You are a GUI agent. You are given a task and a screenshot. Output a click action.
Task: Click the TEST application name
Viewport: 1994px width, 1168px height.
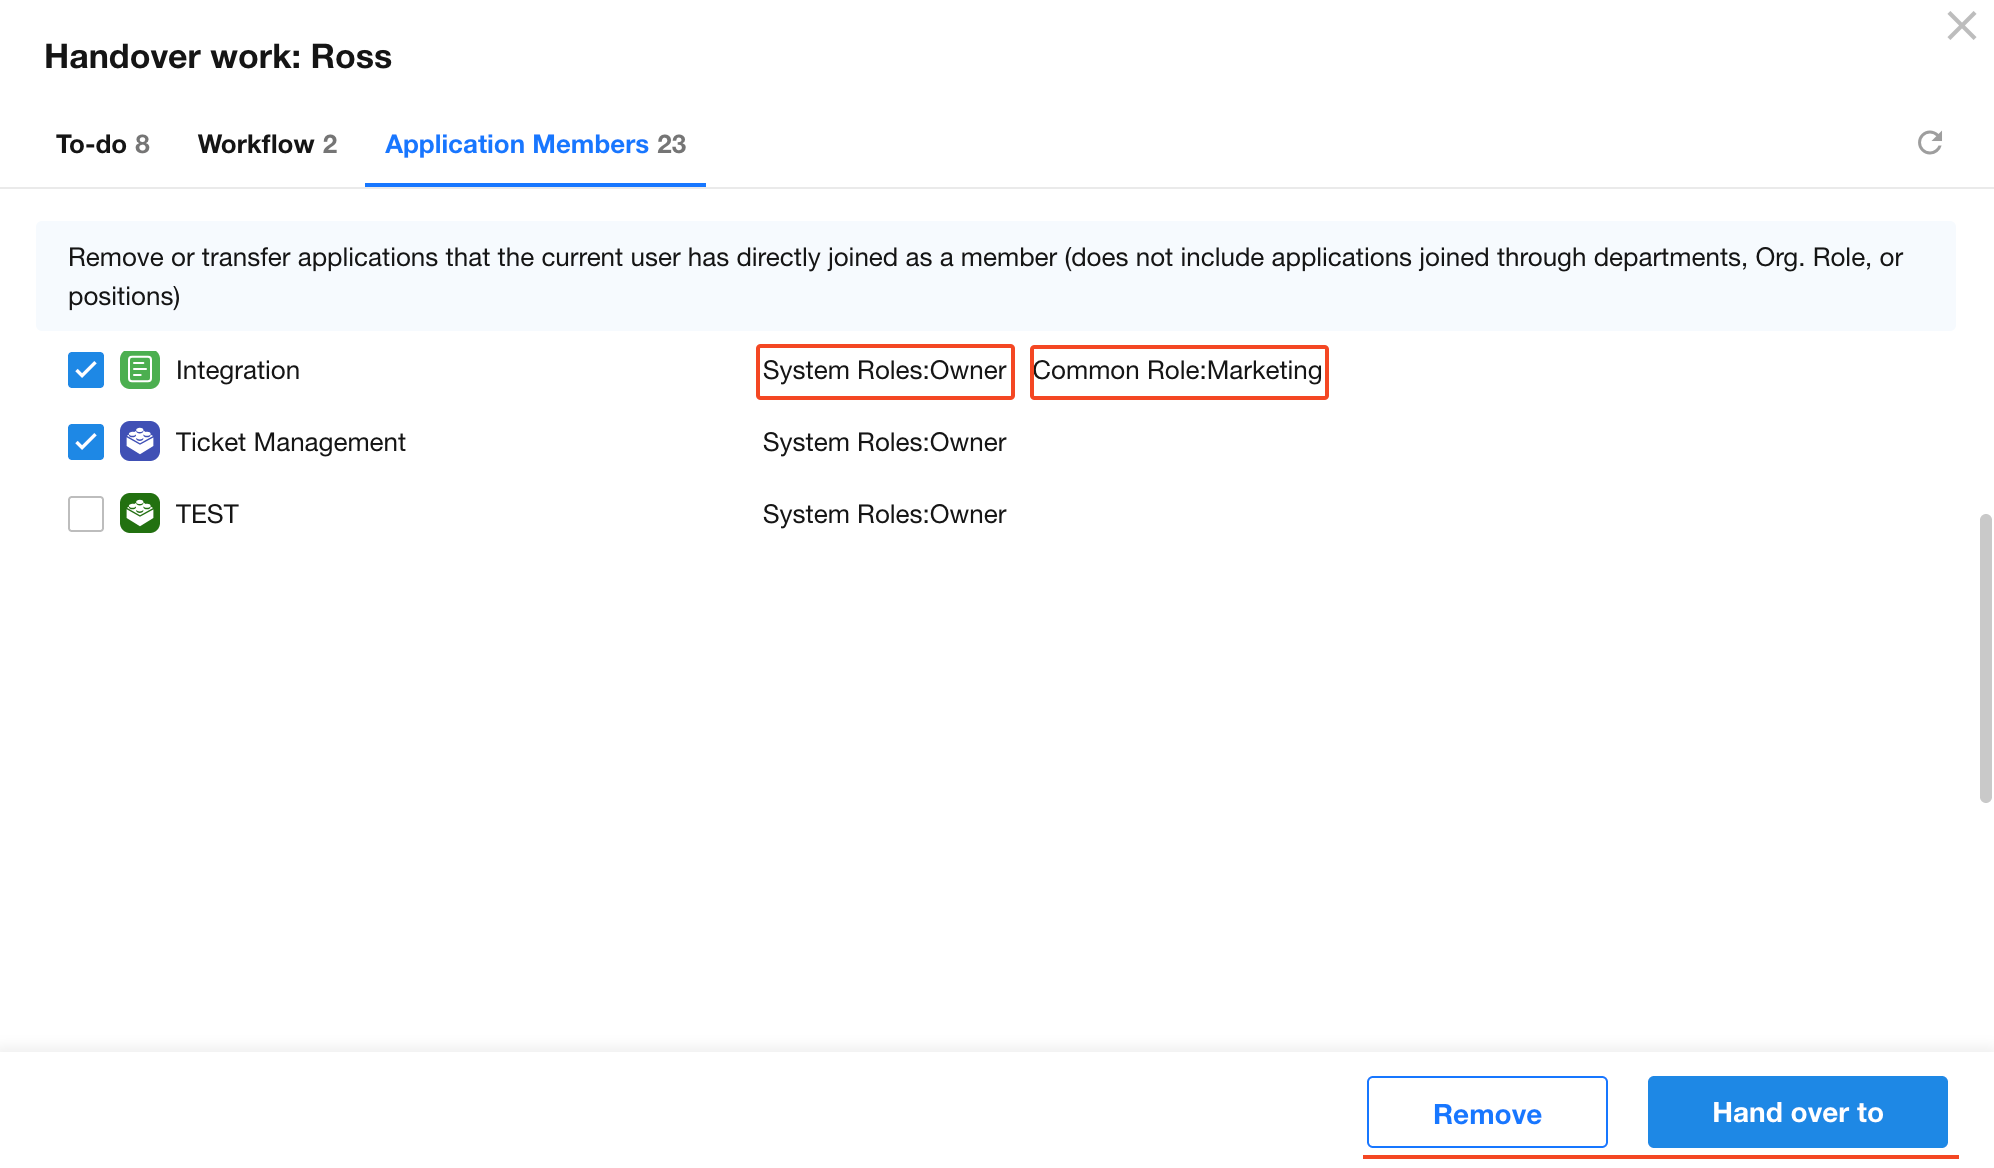coord(207,514)
